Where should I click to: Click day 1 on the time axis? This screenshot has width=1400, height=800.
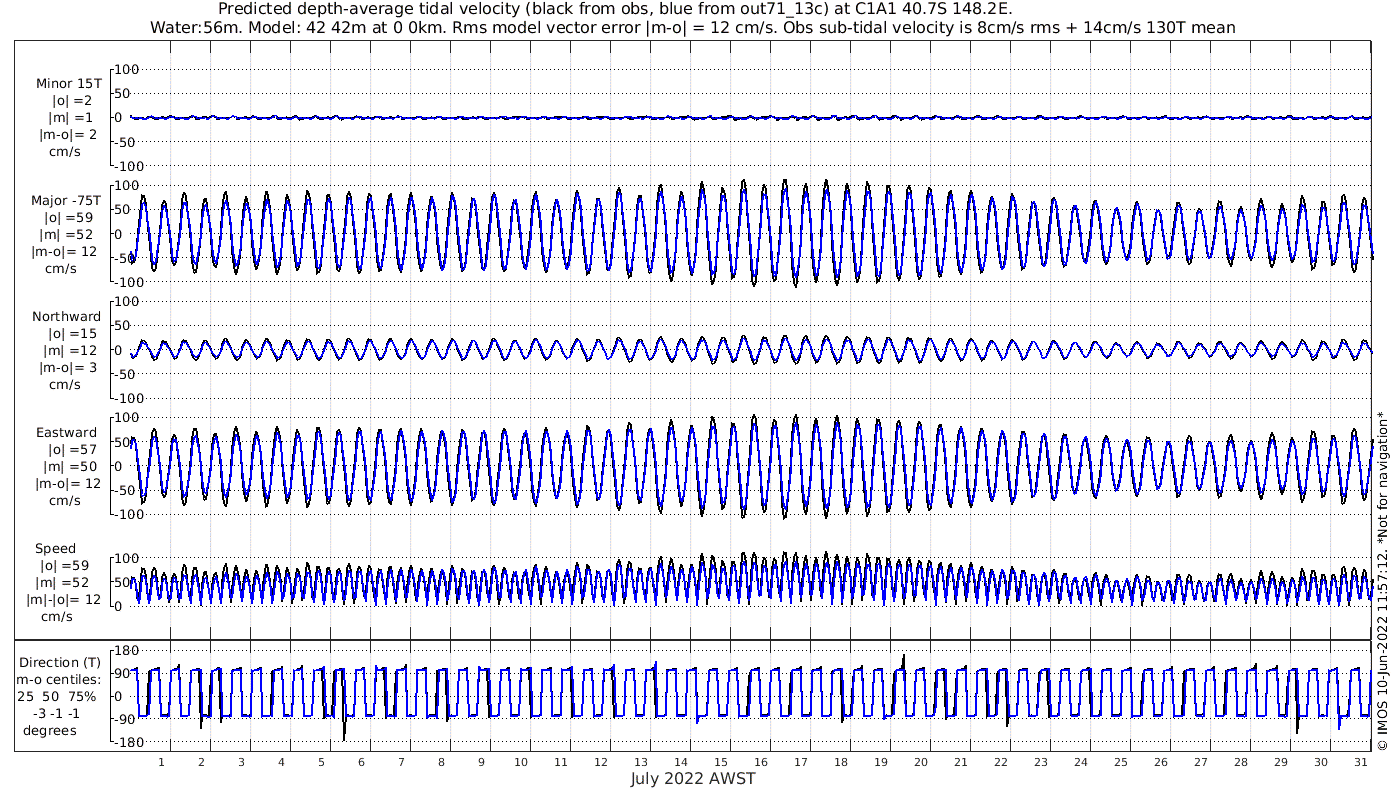coord(161,762)
